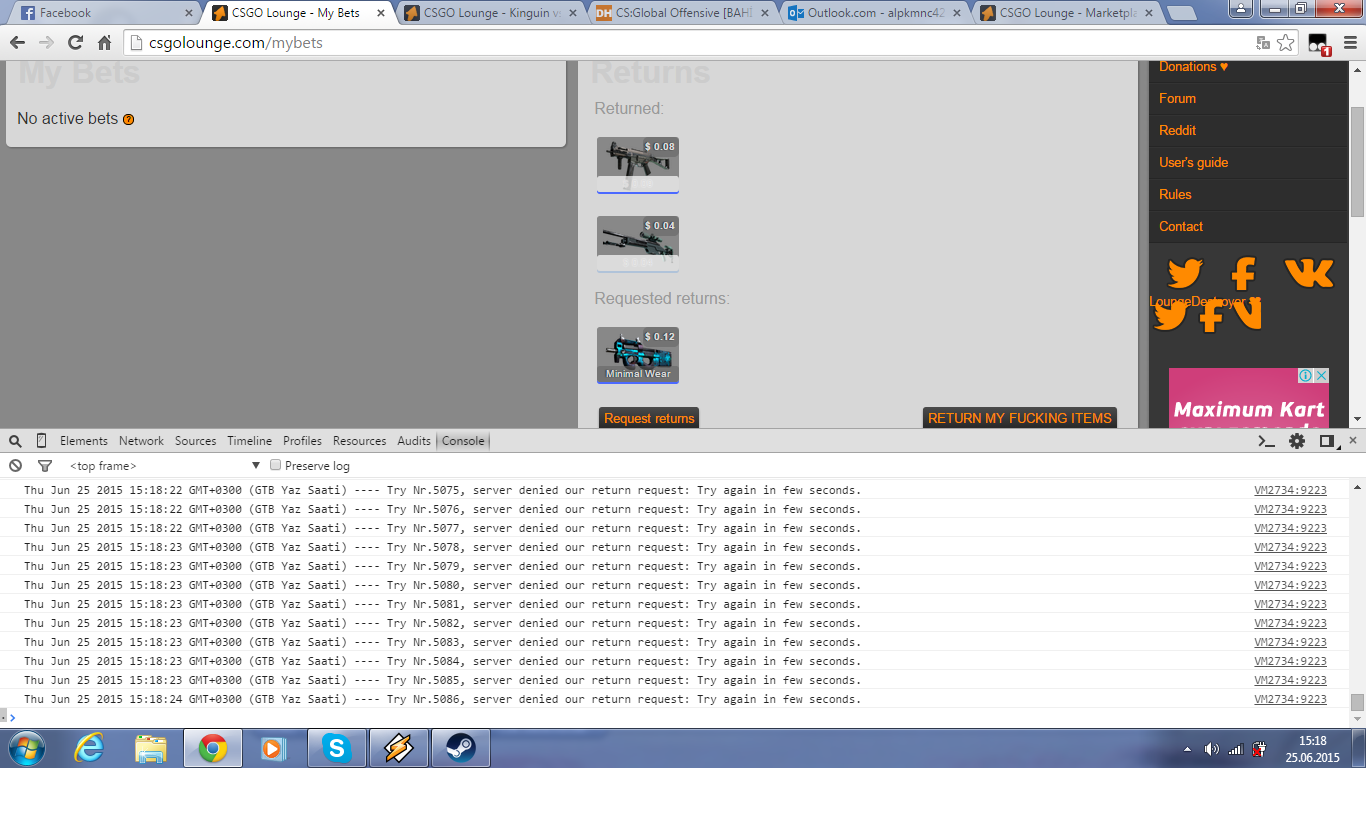Open Windows Explorer from the taskbar

(x=151, y=748)
